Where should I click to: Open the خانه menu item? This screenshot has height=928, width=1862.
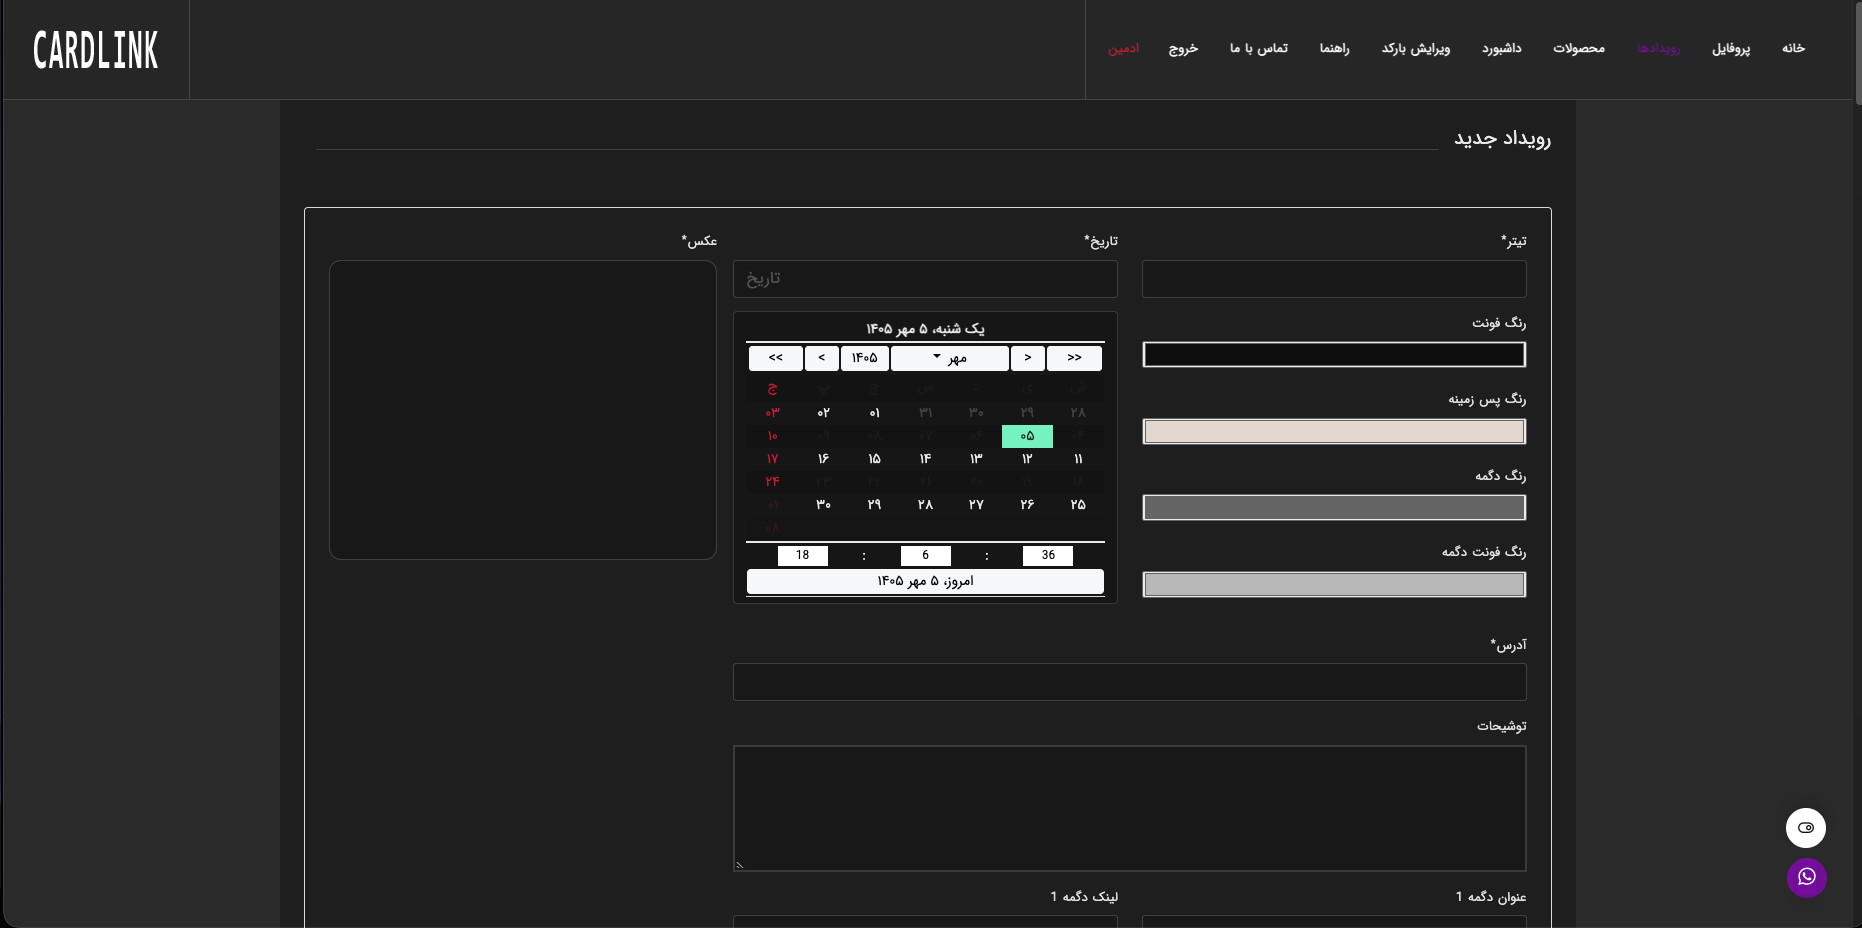point(1793,48)
